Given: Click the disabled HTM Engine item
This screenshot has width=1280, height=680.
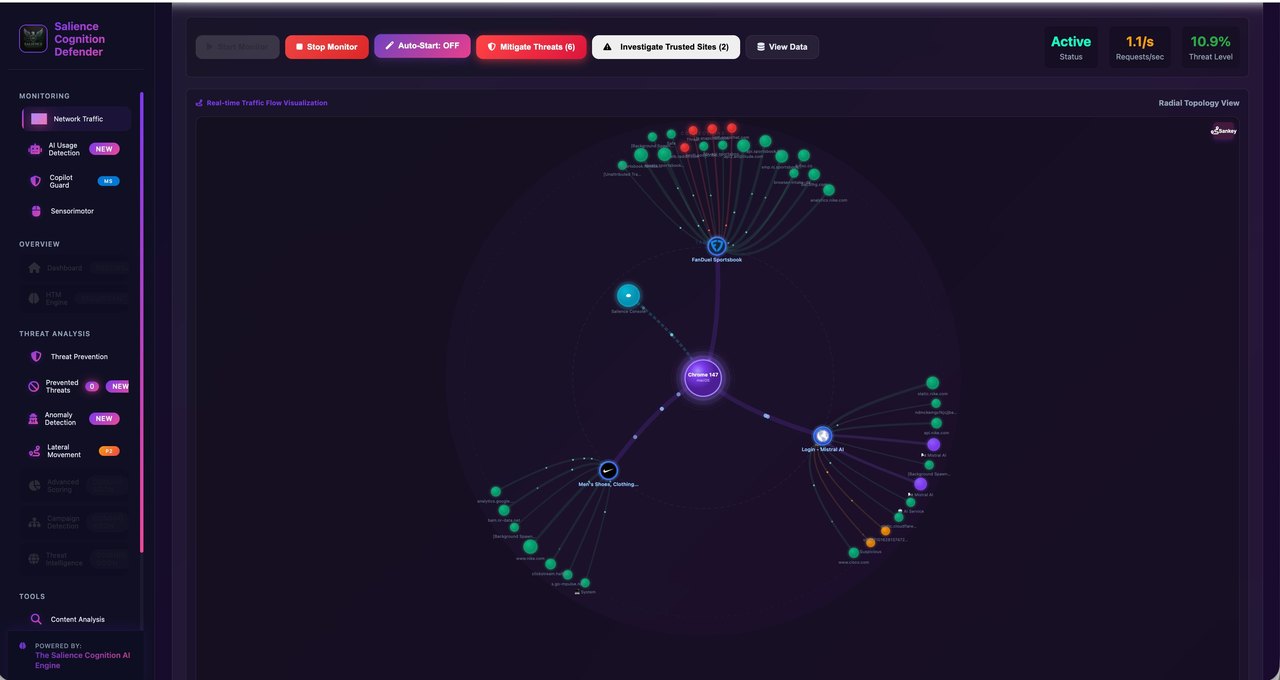Looking at the screenshot, I should click(x=76, y=298).
